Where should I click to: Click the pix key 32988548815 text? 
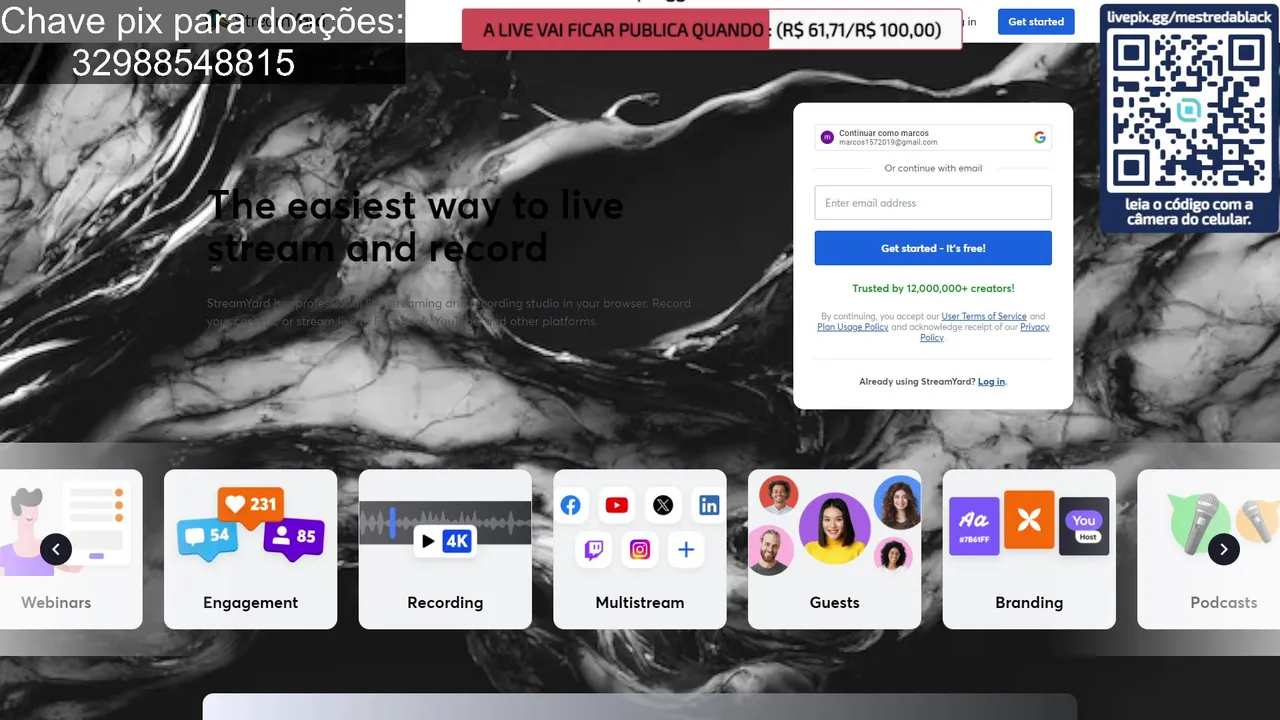pos(183,64)
